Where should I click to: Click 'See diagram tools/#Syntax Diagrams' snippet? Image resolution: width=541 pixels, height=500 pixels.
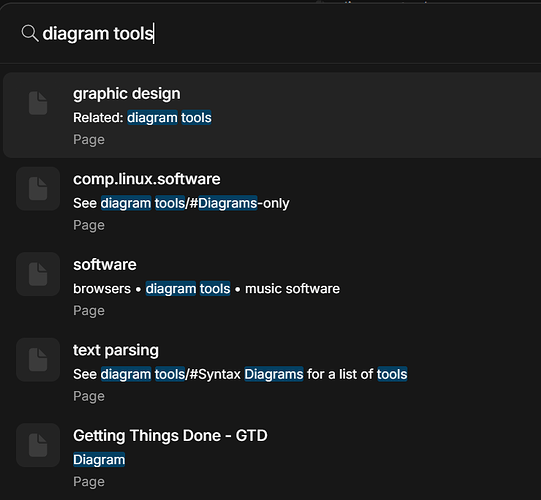[x=240, y=374]
